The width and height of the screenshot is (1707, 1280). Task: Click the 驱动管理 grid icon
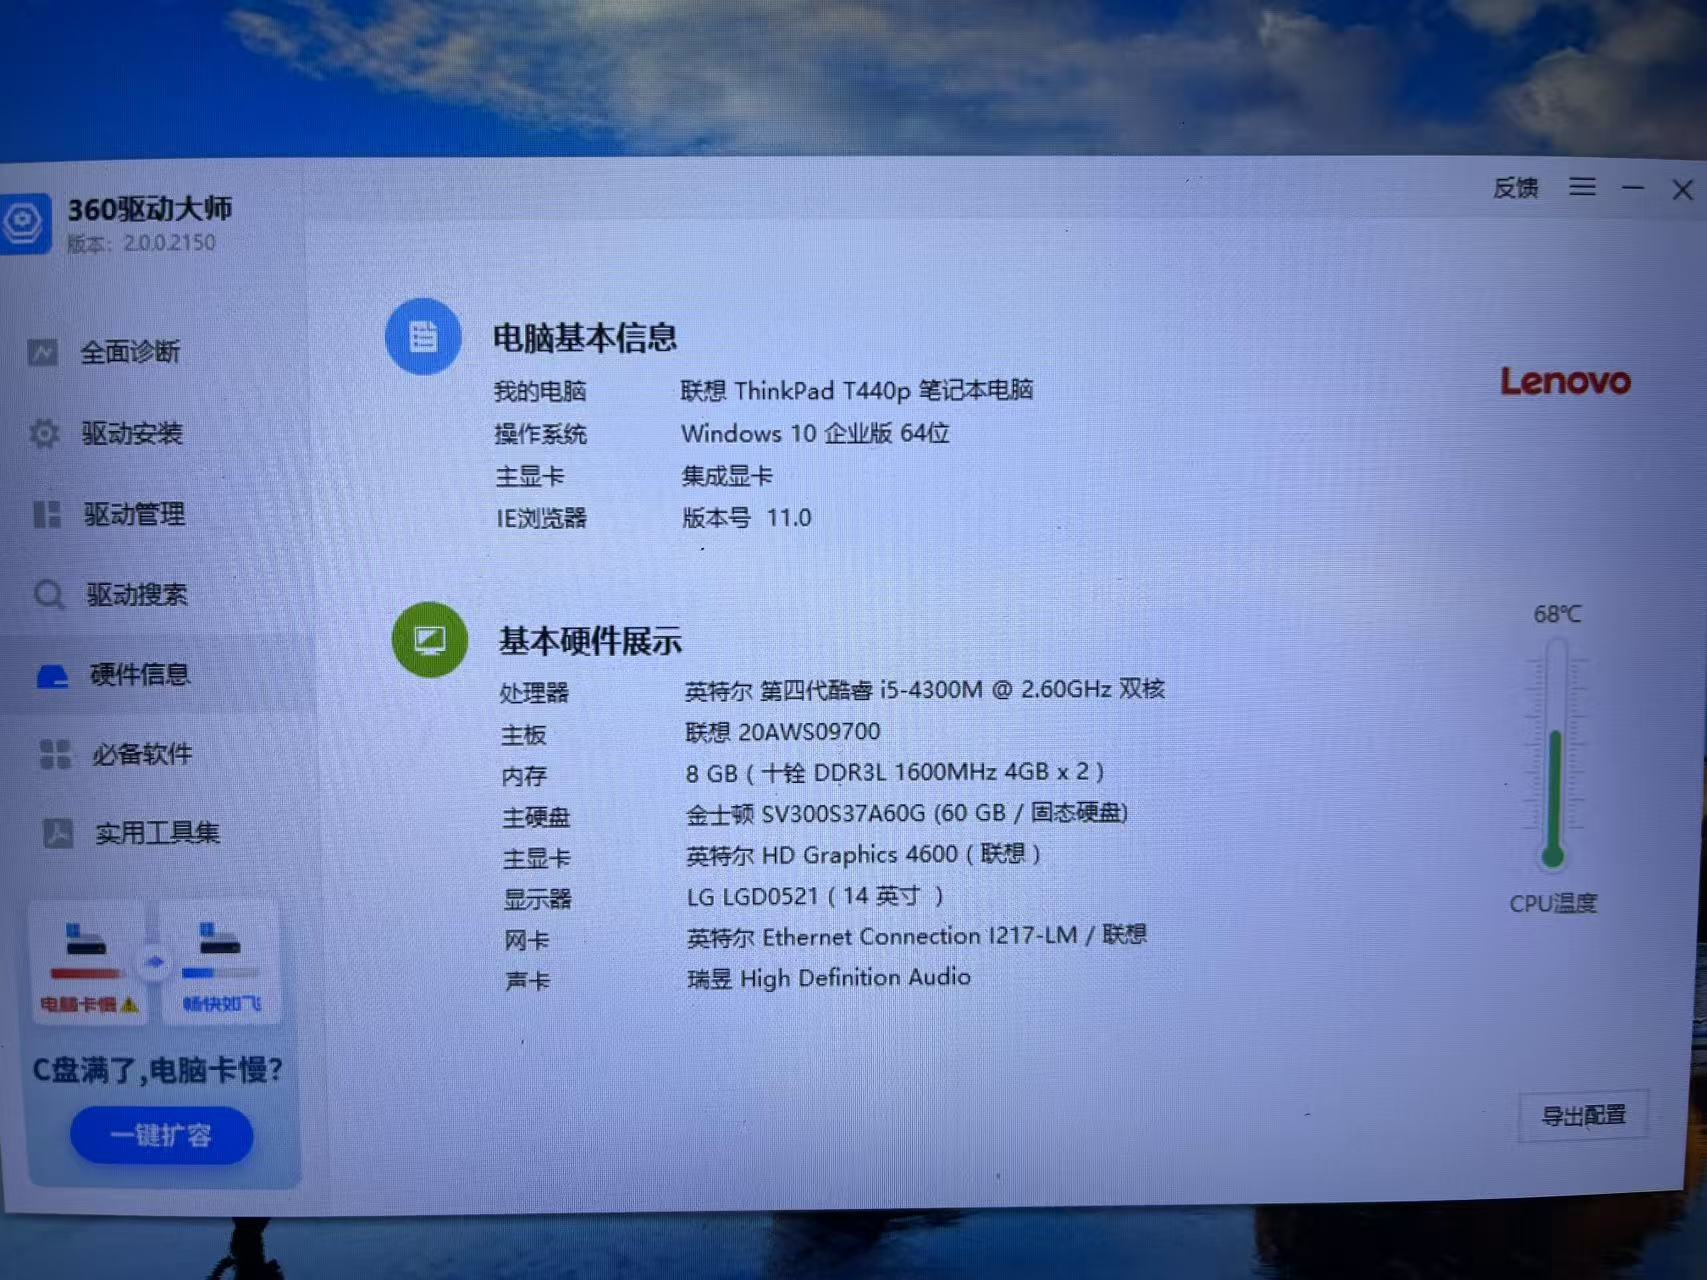point(46,514)
